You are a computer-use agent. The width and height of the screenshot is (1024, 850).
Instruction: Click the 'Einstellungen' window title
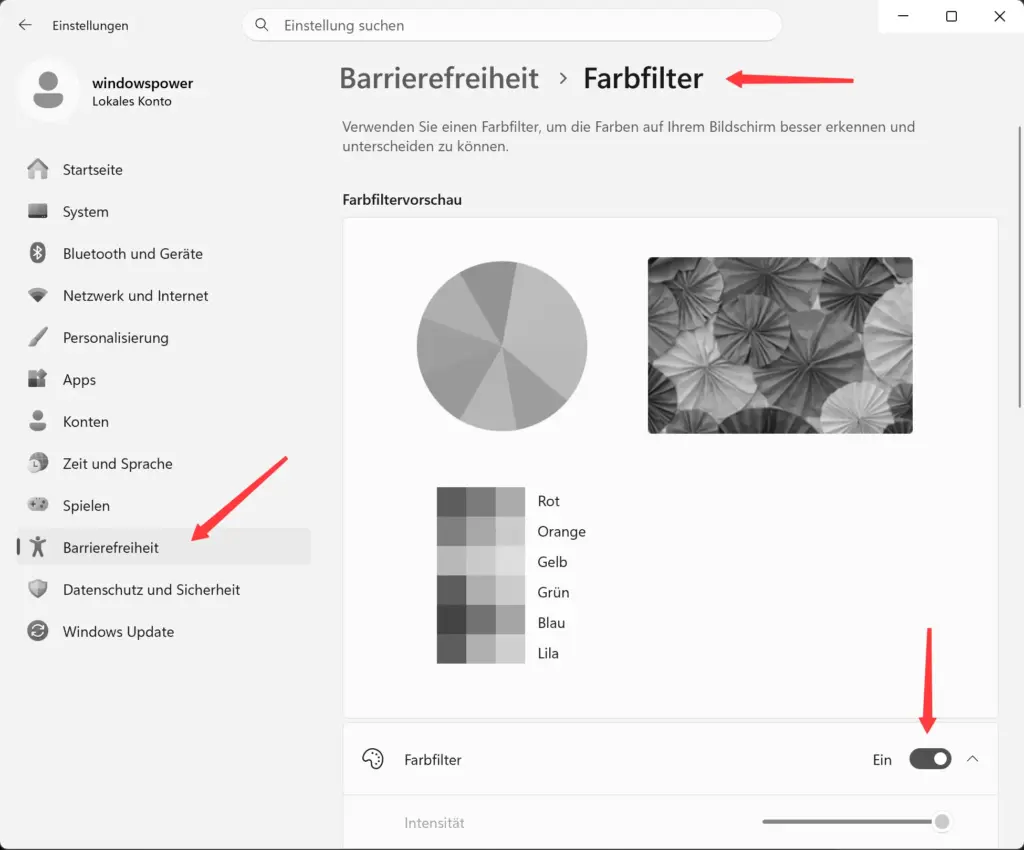coord(90,25)
